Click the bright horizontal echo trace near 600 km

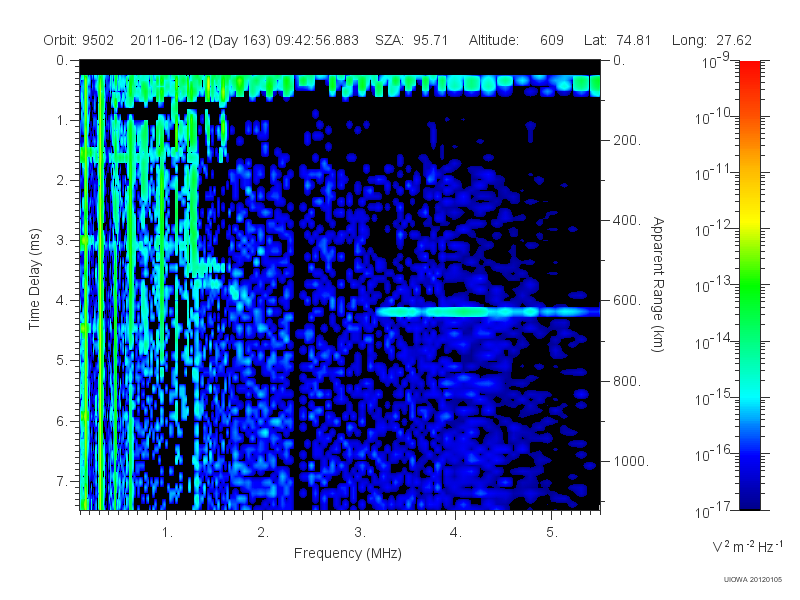click(x=489, y=312)
